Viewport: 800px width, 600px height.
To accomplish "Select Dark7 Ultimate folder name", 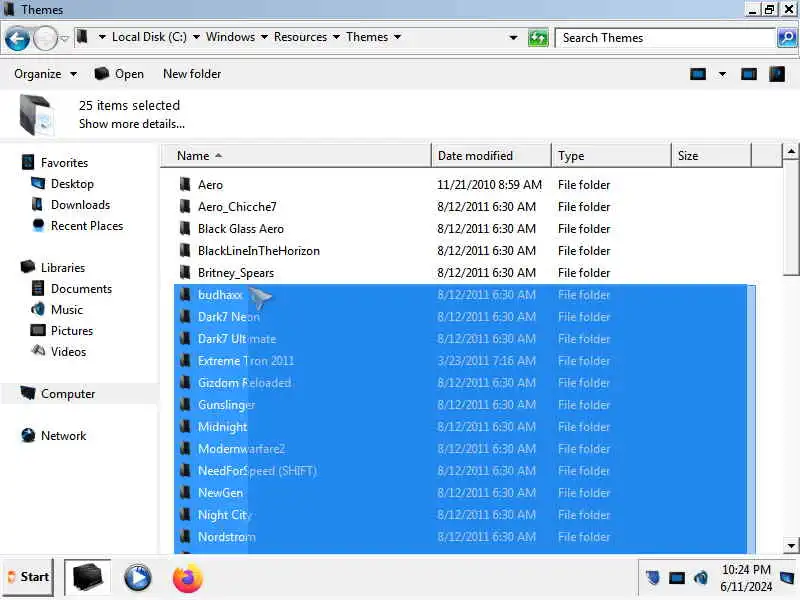I will (x=237, y=338).
